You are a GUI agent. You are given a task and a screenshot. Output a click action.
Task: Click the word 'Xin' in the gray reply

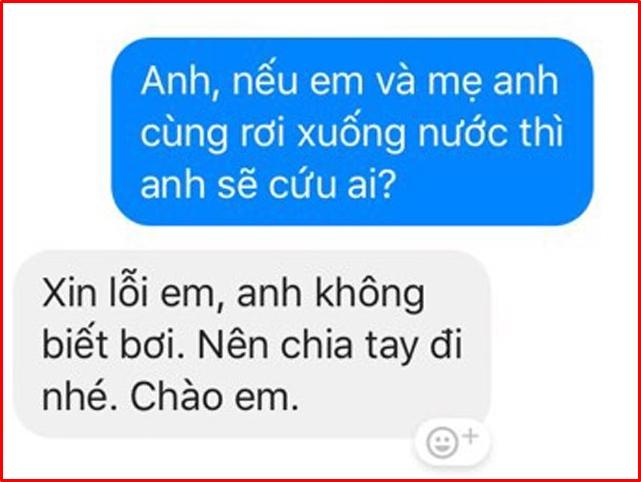pyautogui.click(x=69, y=294)
